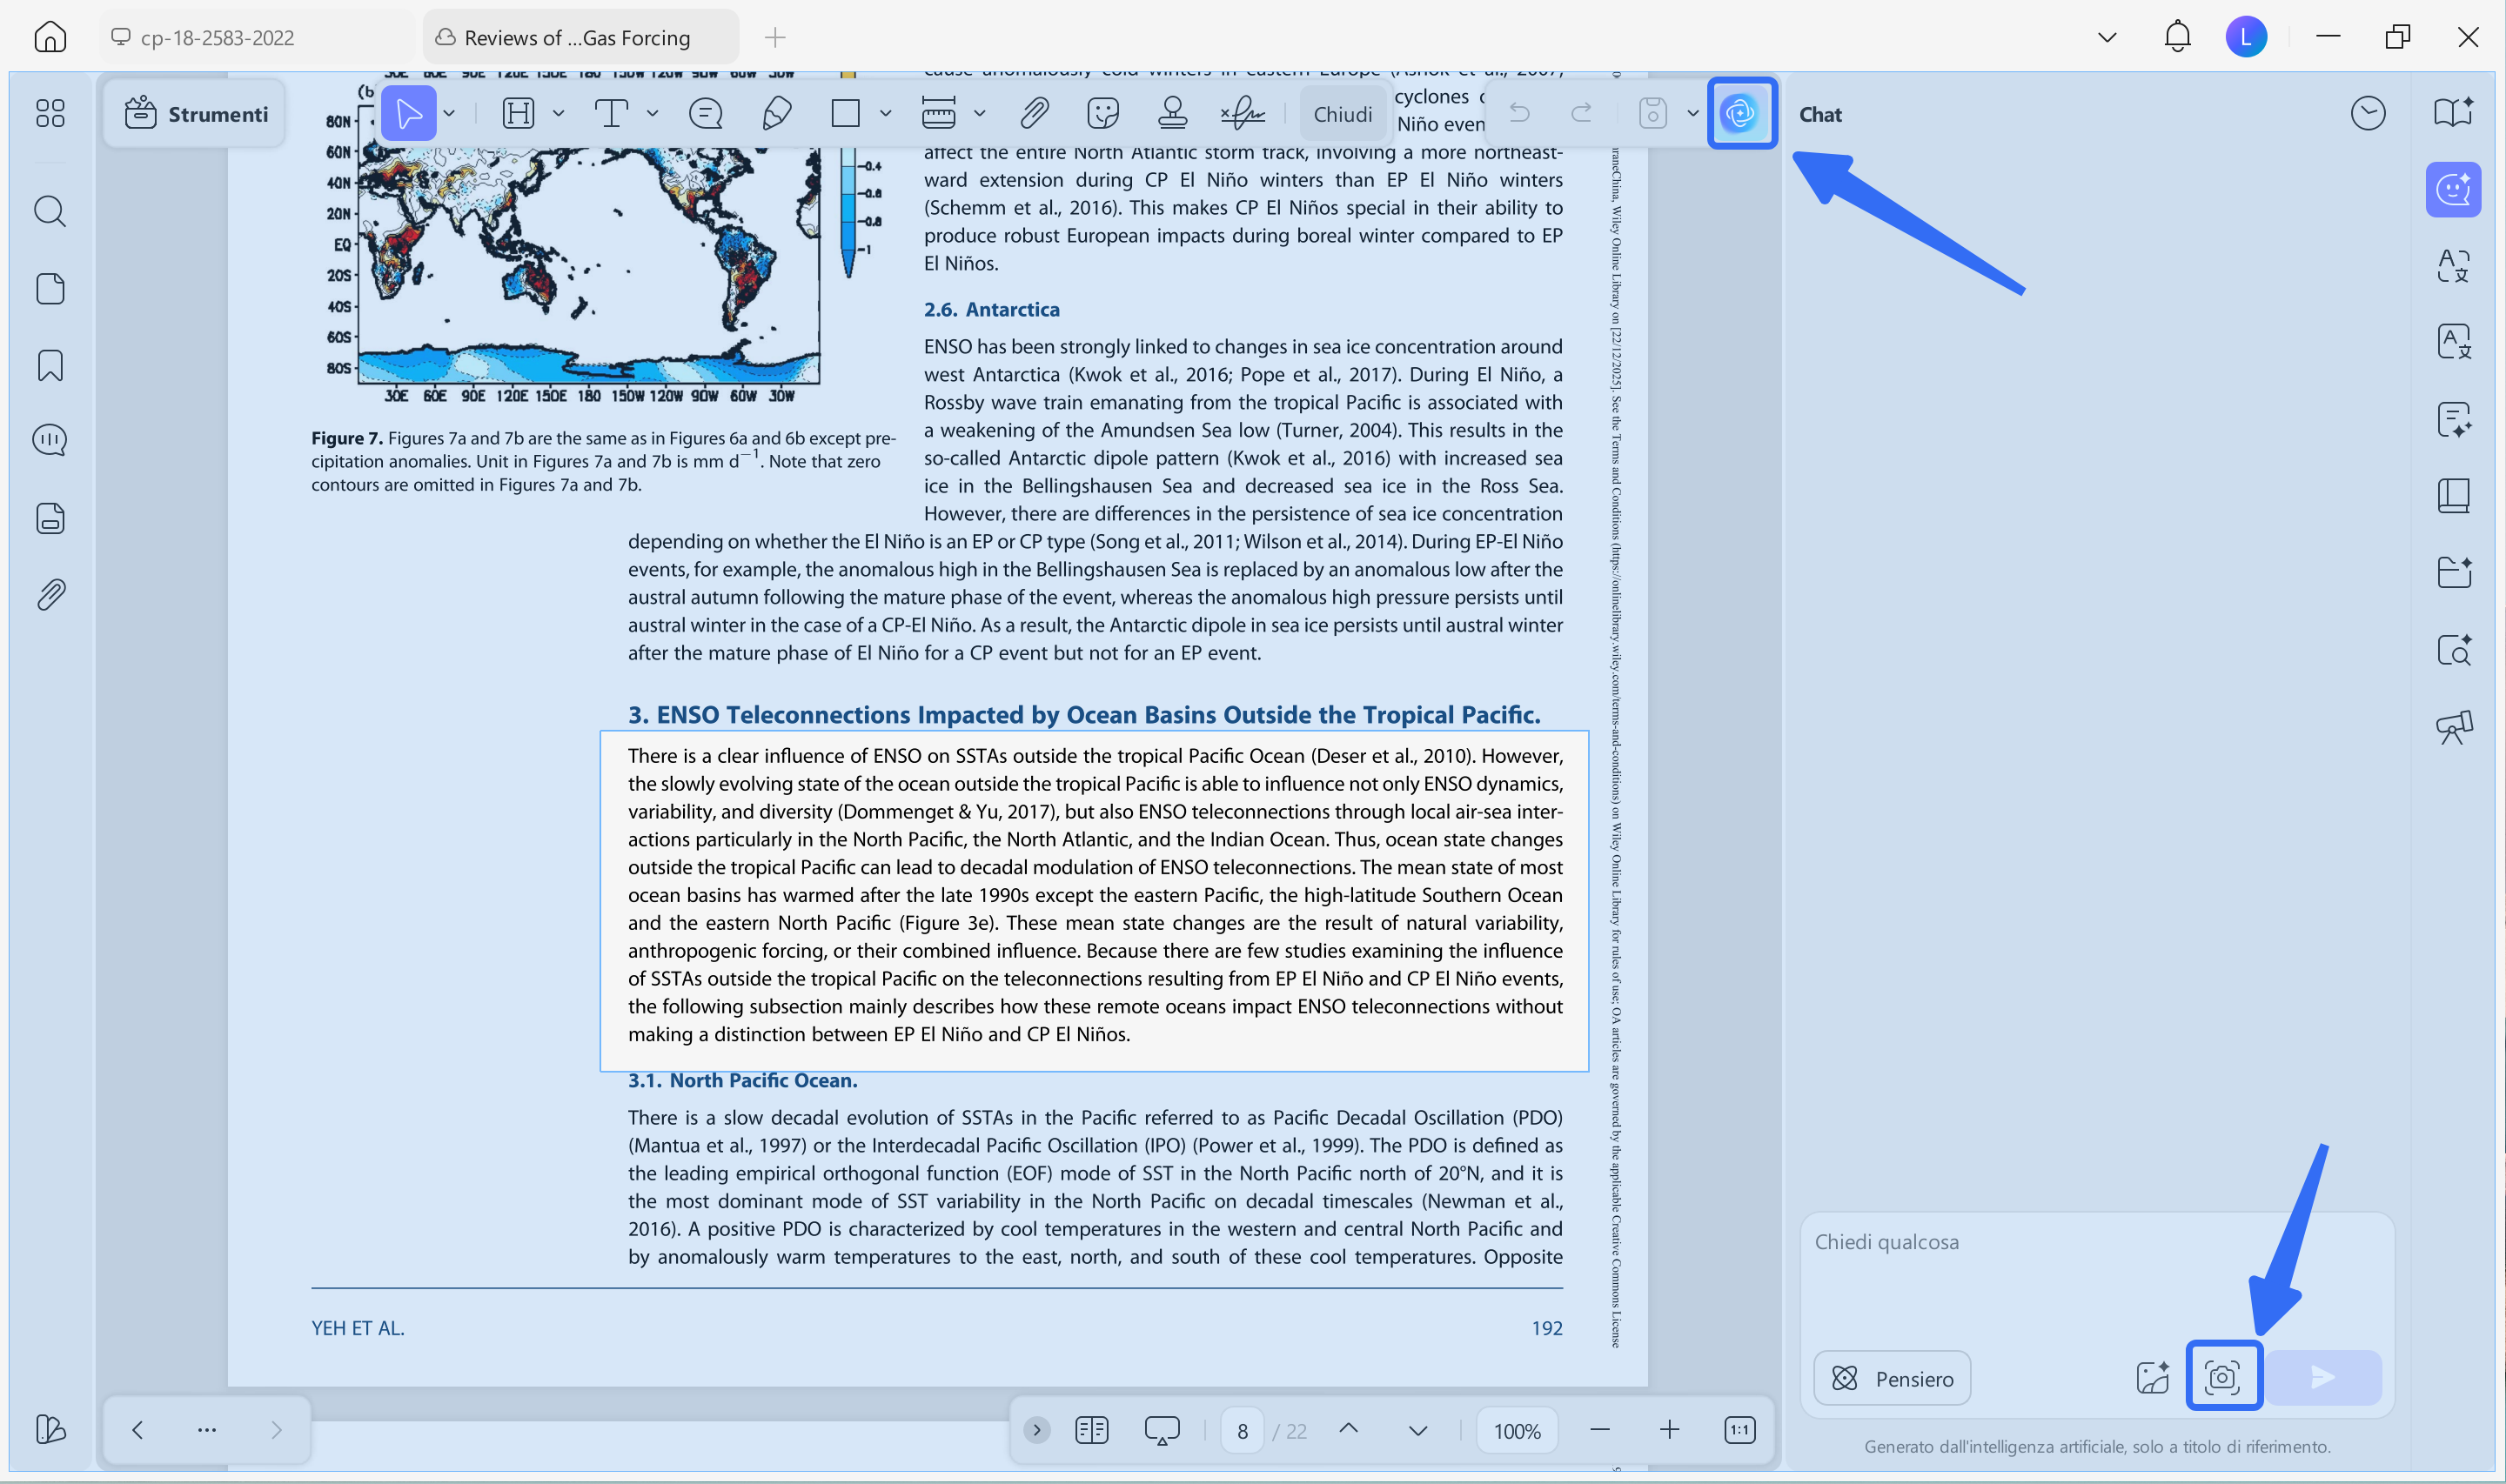Screen dimensions: 2506x1484
Task: Expand the selection tool options arrow
Action: [x=450, y=113]
